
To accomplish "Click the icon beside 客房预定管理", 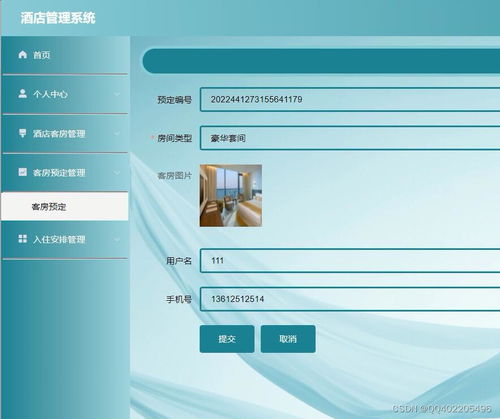I will pyautogui.click(x=22, y=172).
